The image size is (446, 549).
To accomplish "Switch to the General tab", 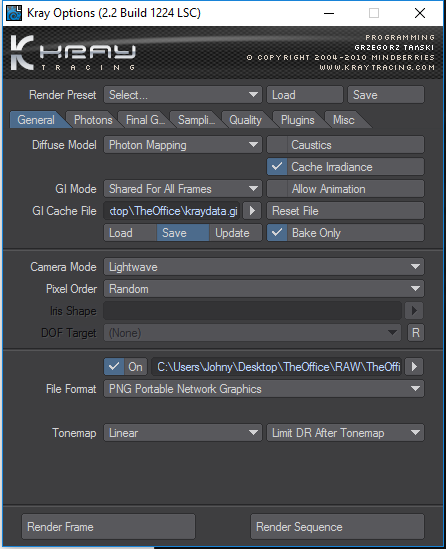I will tap(36, 120).
